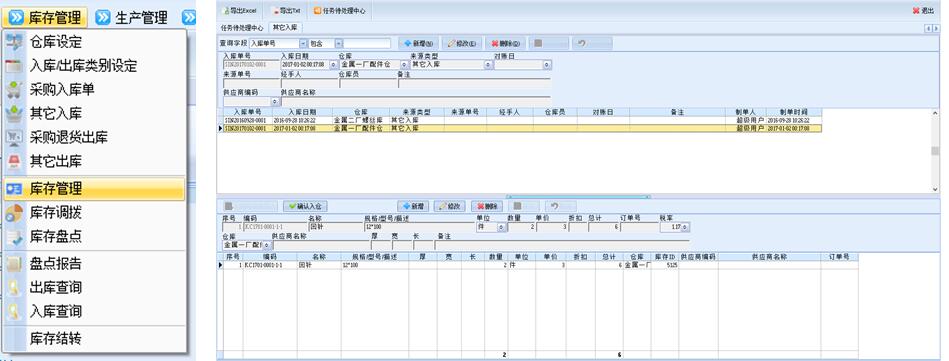Open the 对账日 date dropdown
This screenshot has height=361, width=949.
pos(547,64)
